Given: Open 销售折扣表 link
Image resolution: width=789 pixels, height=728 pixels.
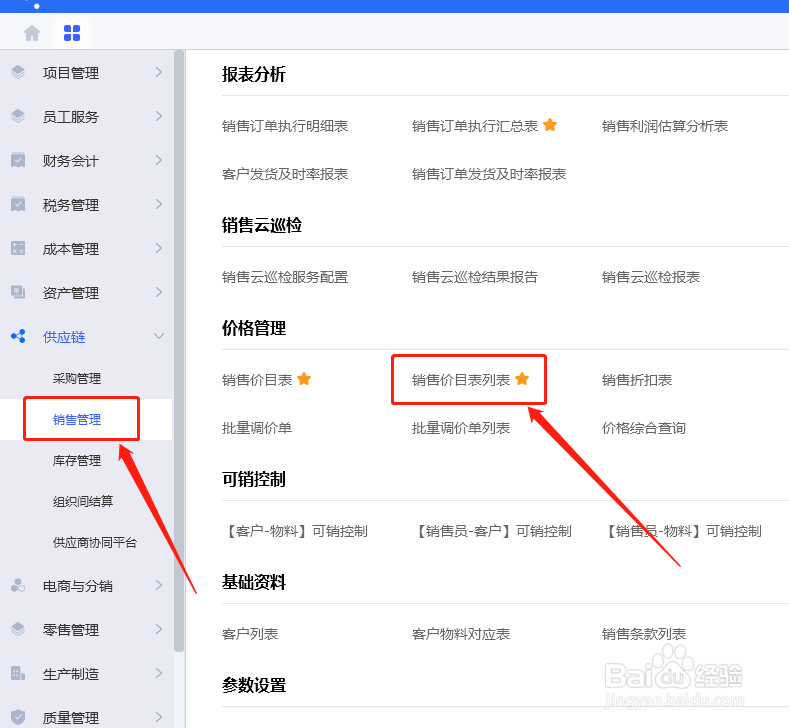Looking at the screenshot, I should [x=637, y=380].
